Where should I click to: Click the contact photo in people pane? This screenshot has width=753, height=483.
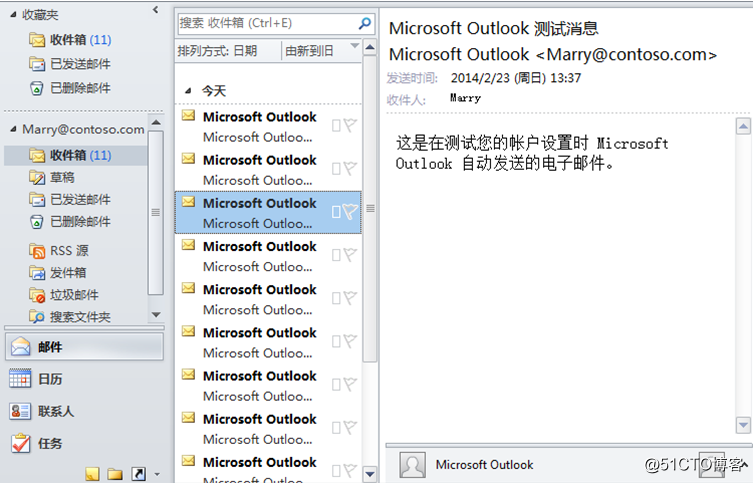[x=412, y=464]
